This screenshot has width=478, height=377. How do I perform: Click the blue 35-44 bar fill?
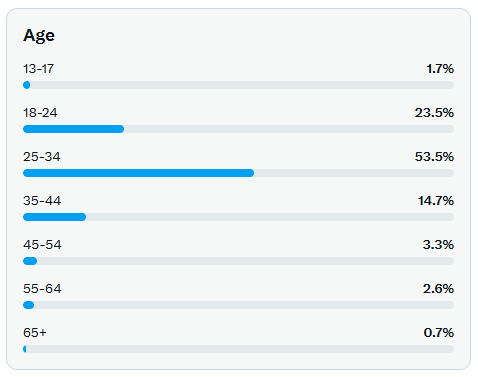coord(54,217)
